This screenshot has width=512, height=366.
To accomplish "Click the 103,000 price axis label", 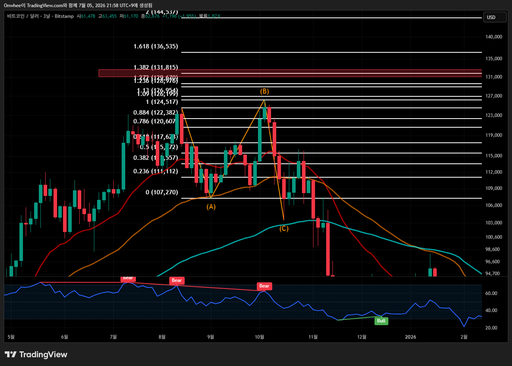I will (494, 223).
